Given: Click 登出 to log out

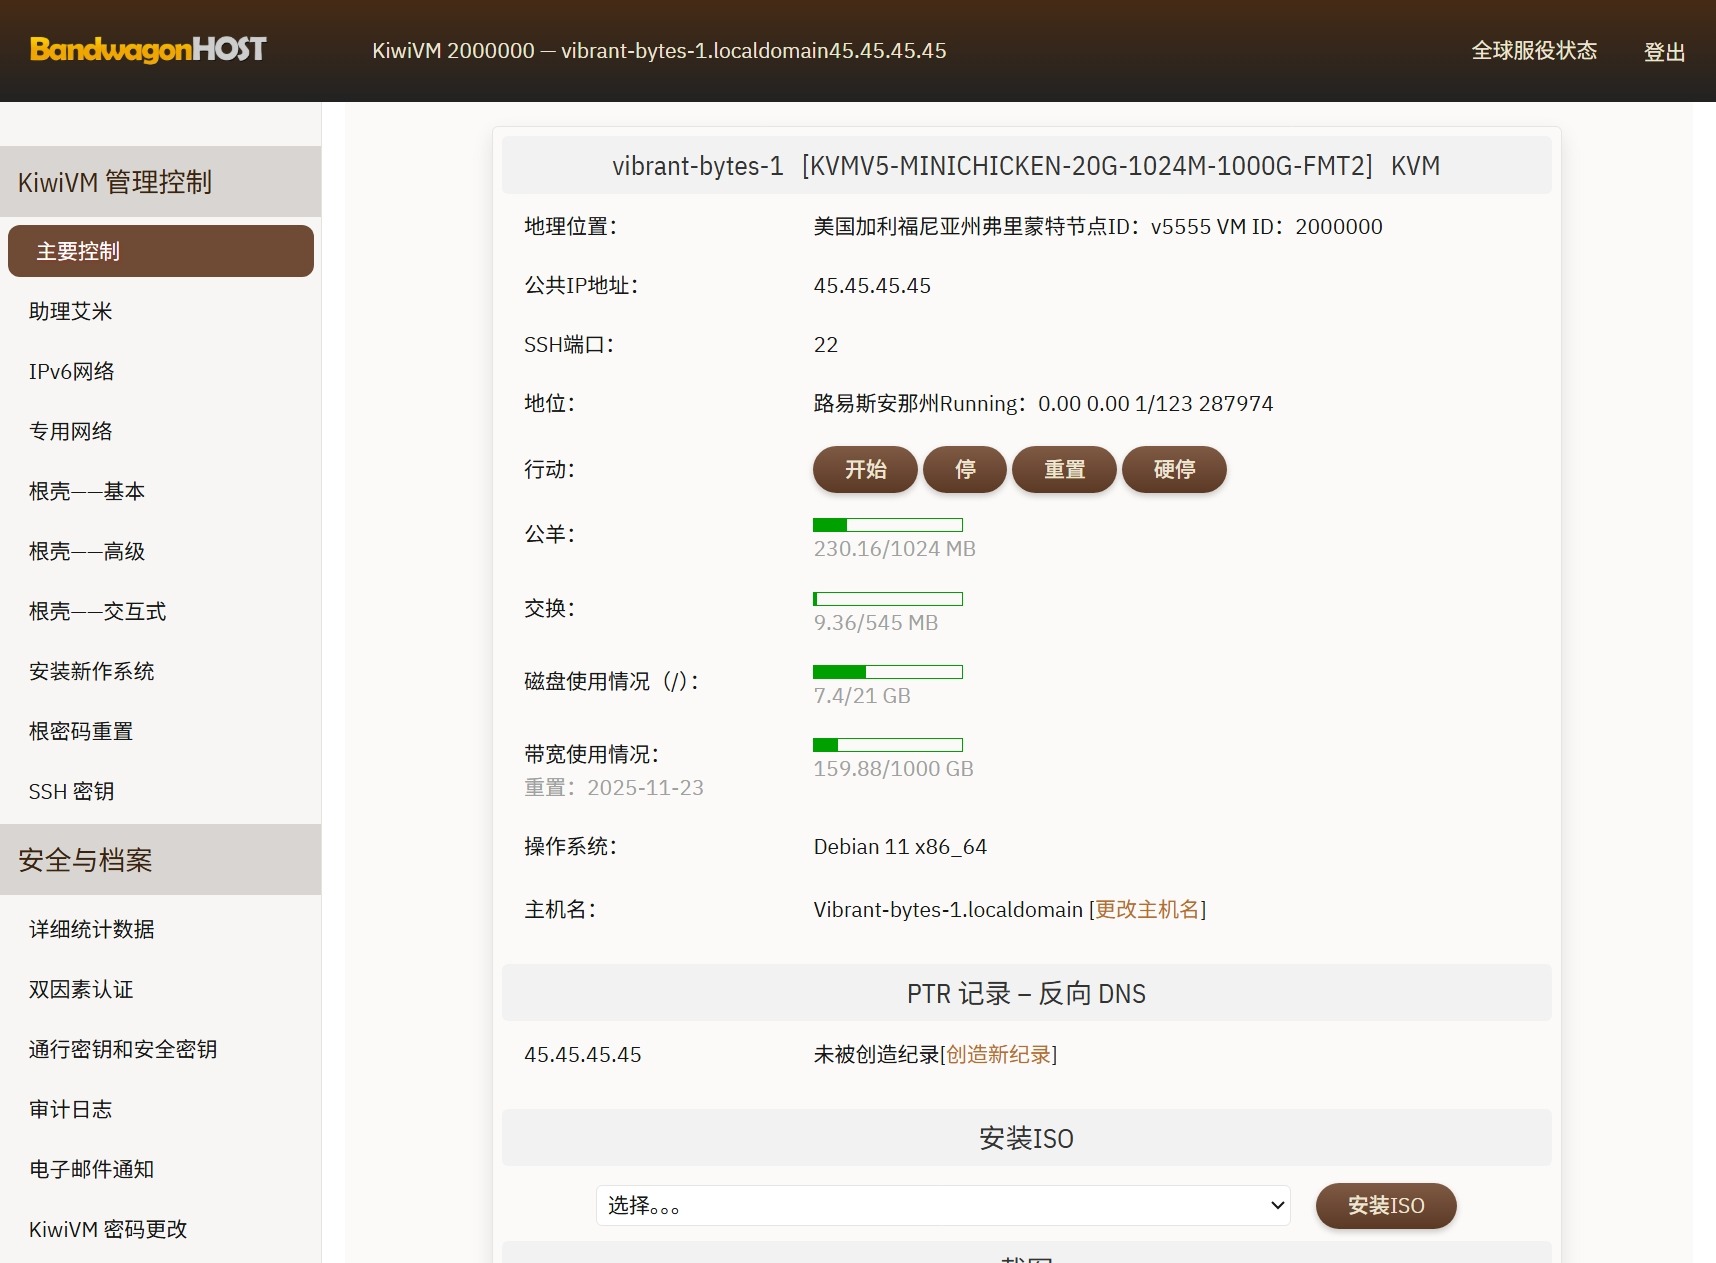Looking at the screenshot, I should click(x=1664, y=52).
